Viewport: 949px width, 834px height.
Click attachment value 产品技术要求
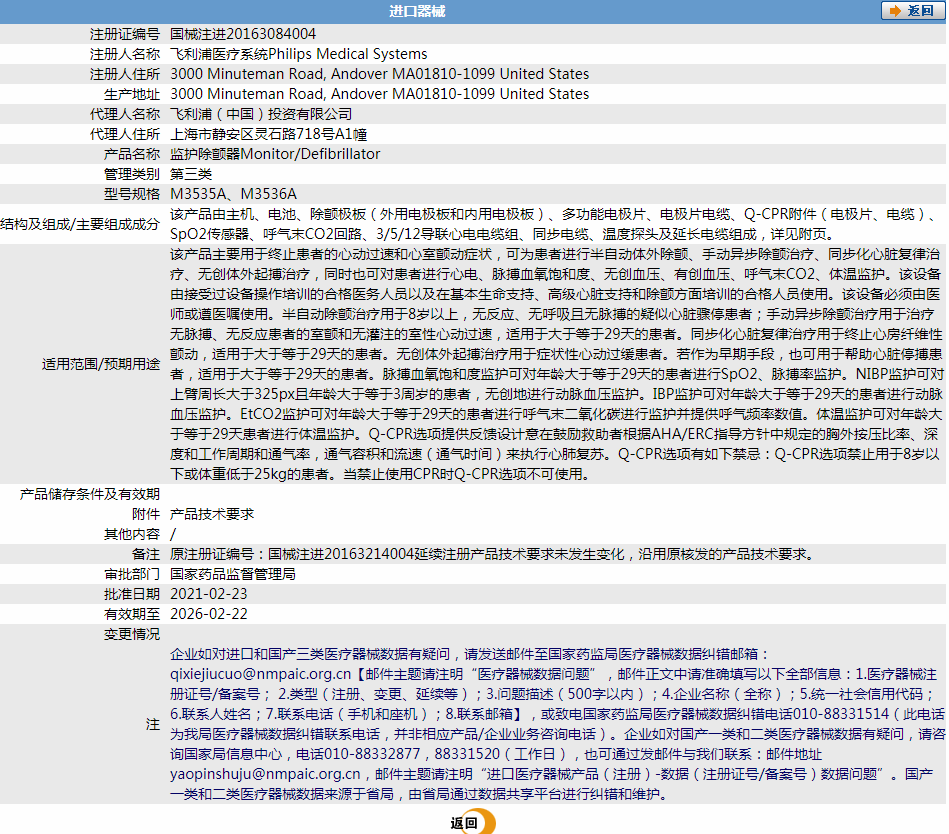click(212, 514)
